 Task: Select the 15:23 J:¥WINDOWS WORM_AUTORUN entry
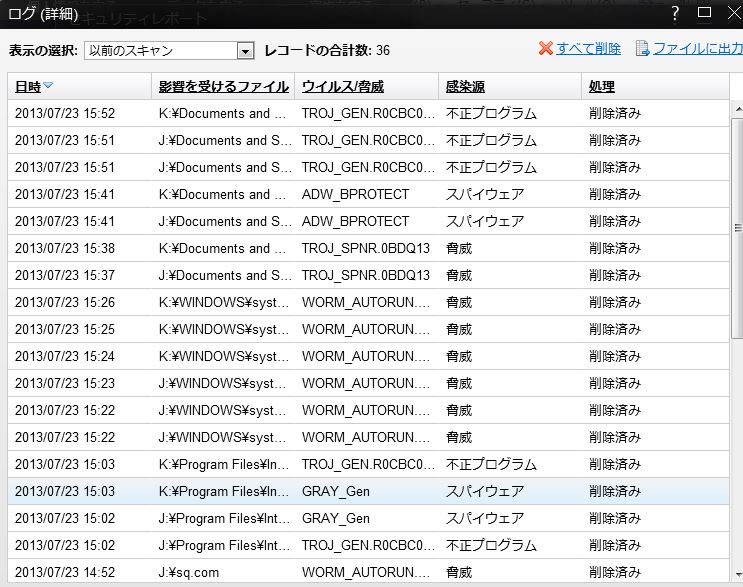tap(368, 383)
